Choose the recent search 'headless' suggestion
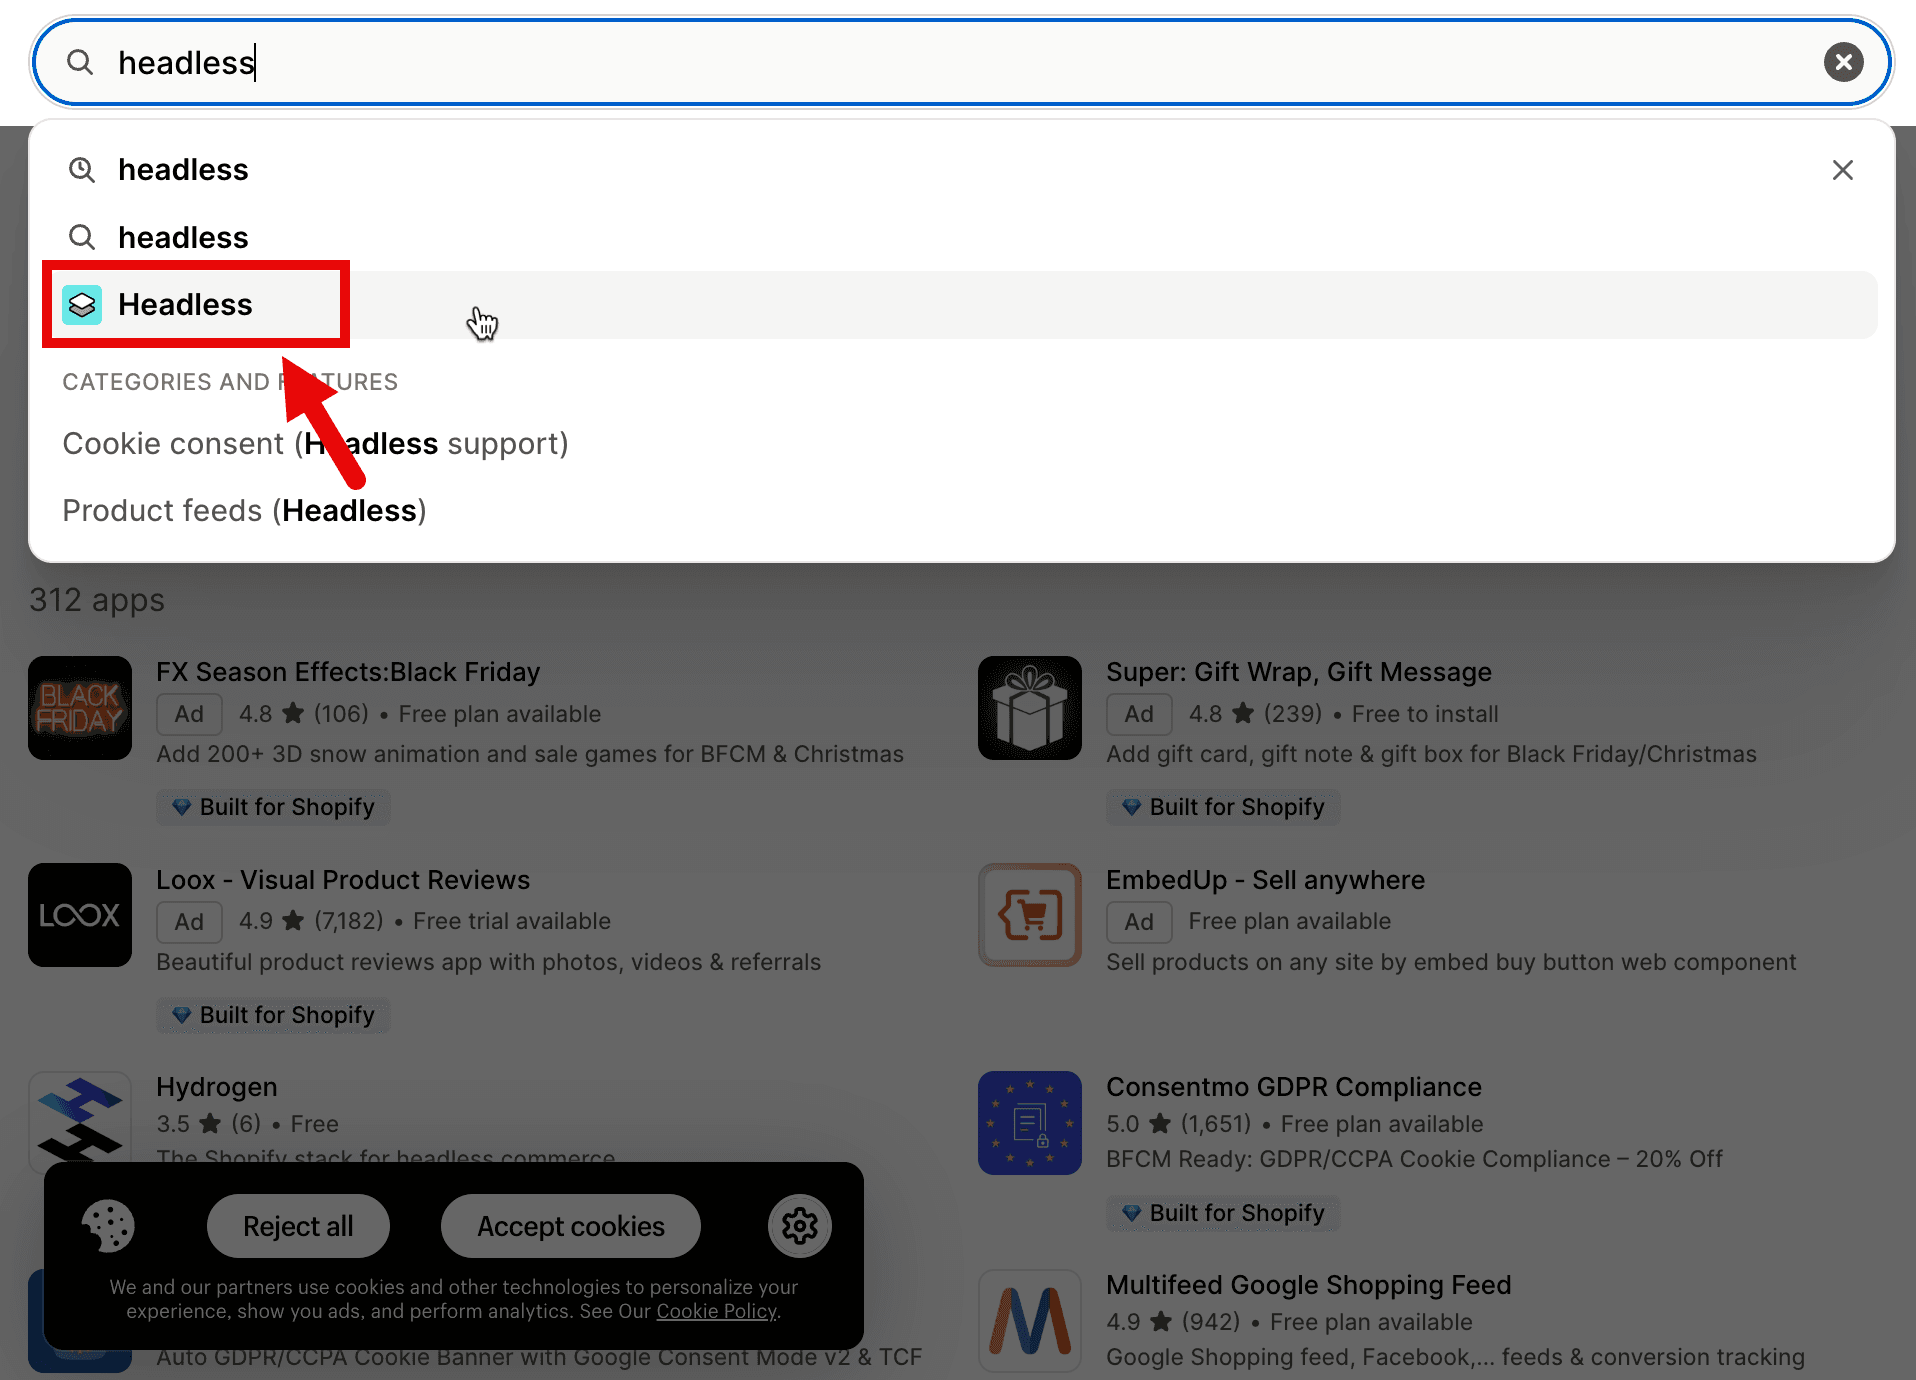 coord(183,170)
